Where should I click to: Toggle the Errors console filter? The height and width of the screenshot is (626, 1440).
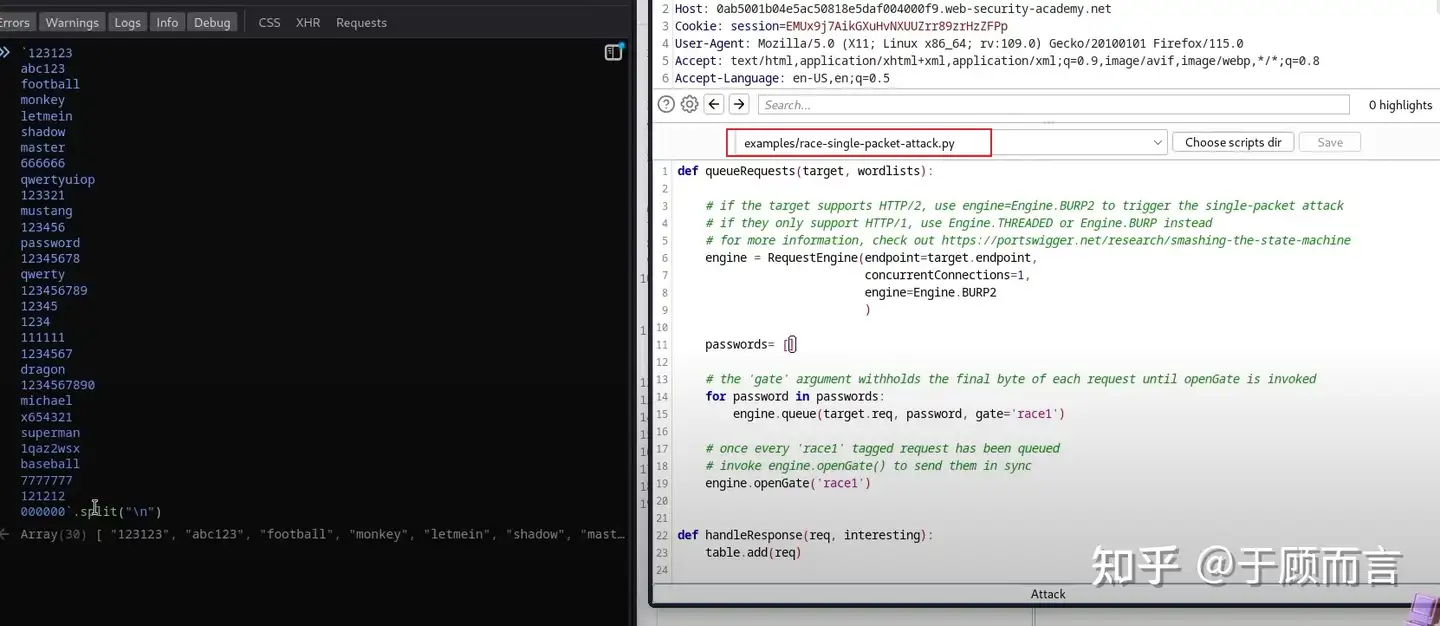tap(15, 22)
